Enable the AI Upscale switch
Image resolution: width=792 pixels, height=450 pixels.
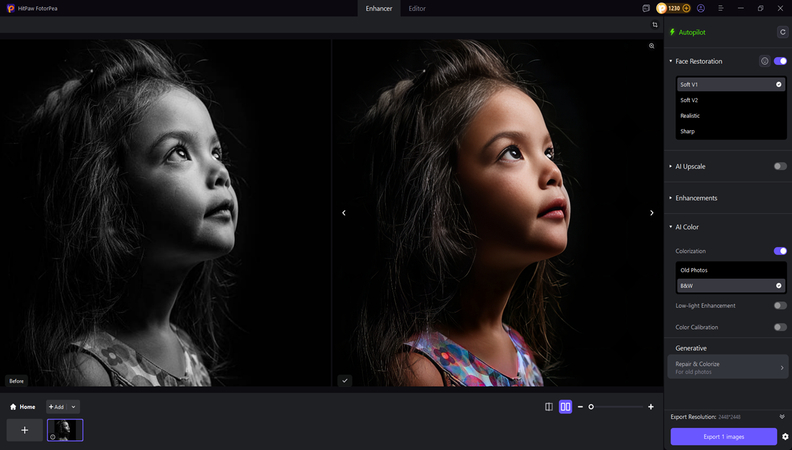(x=780, y=166)
